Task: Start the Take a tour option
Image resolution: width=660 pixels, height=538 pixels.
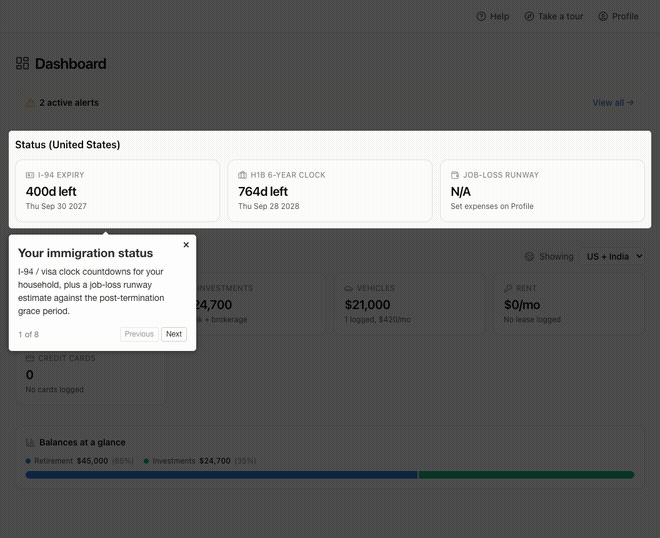Action: tap(554, 16)
